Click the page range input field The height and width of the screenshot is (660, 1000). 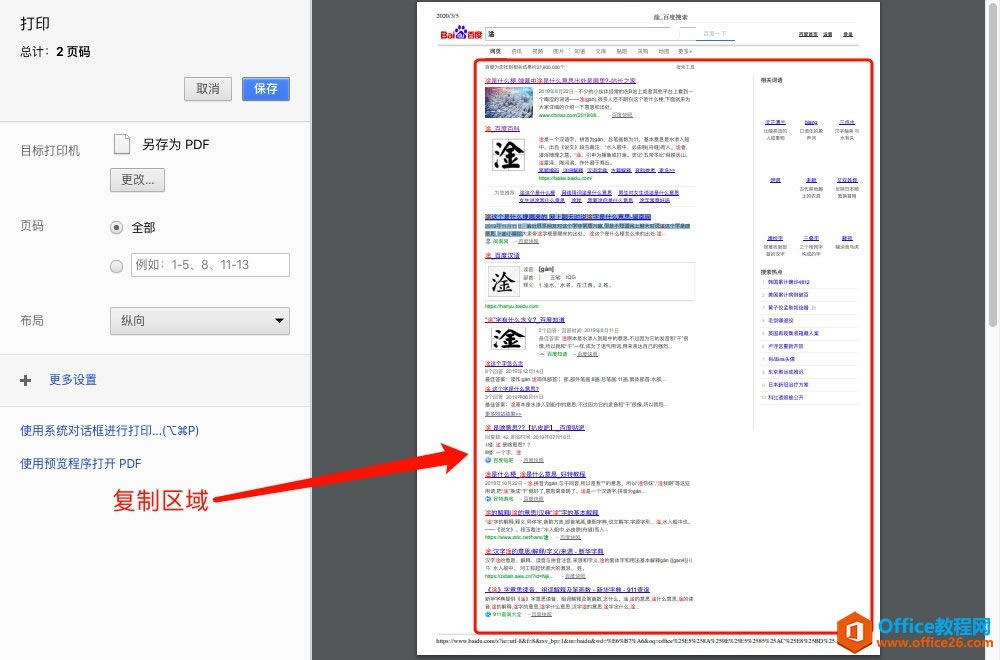210,265
